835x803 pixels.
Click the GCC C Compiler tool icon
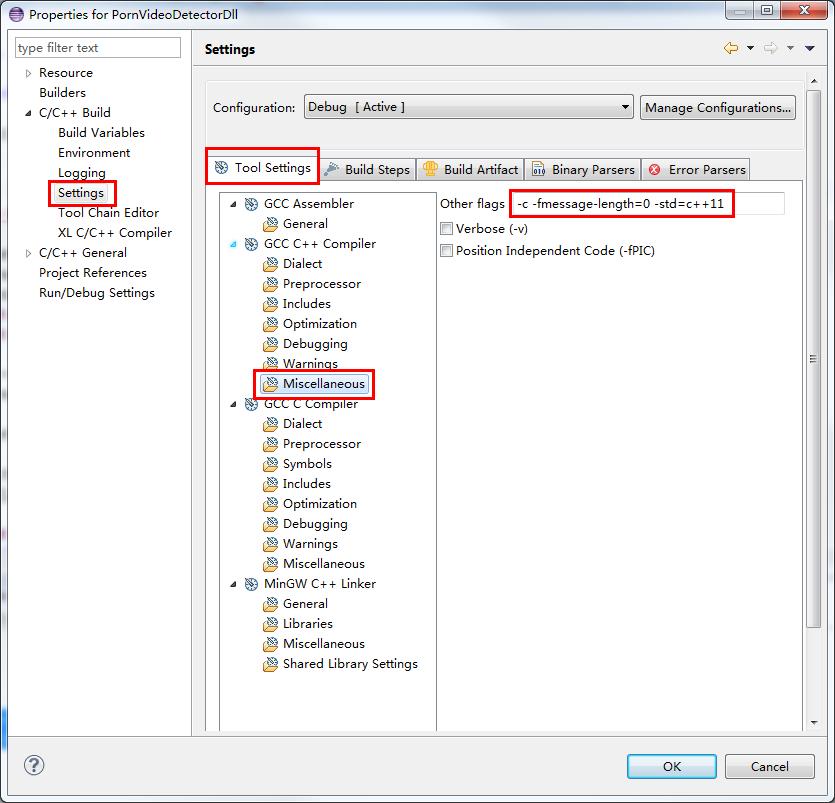(251, 404)
